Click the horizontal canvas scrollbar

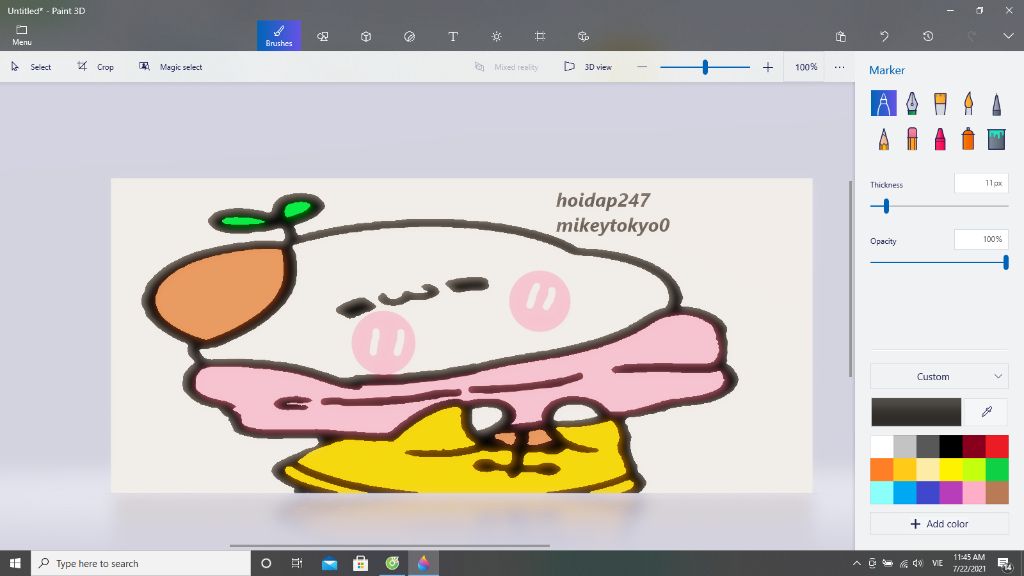point(389,545)
